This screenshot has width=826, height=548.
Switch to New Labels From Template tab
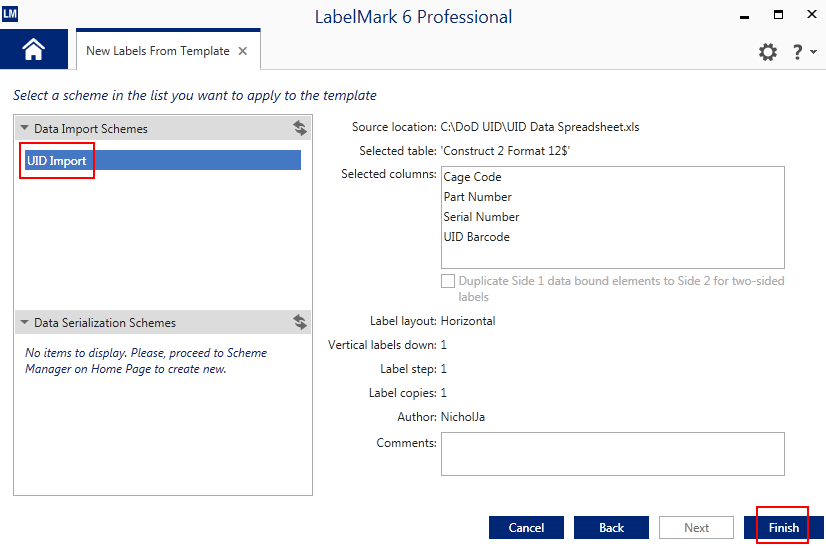[157, 51]
